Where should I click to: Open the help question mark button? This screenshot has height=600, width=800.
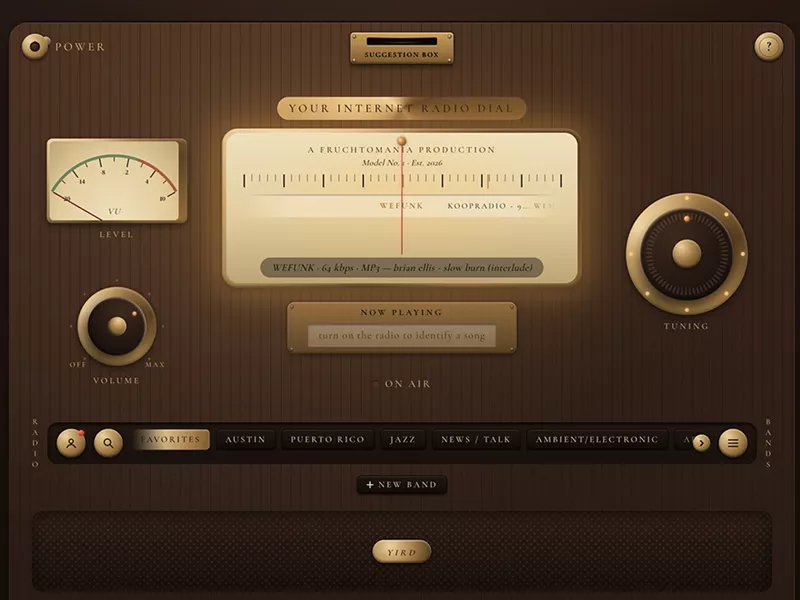768,46
